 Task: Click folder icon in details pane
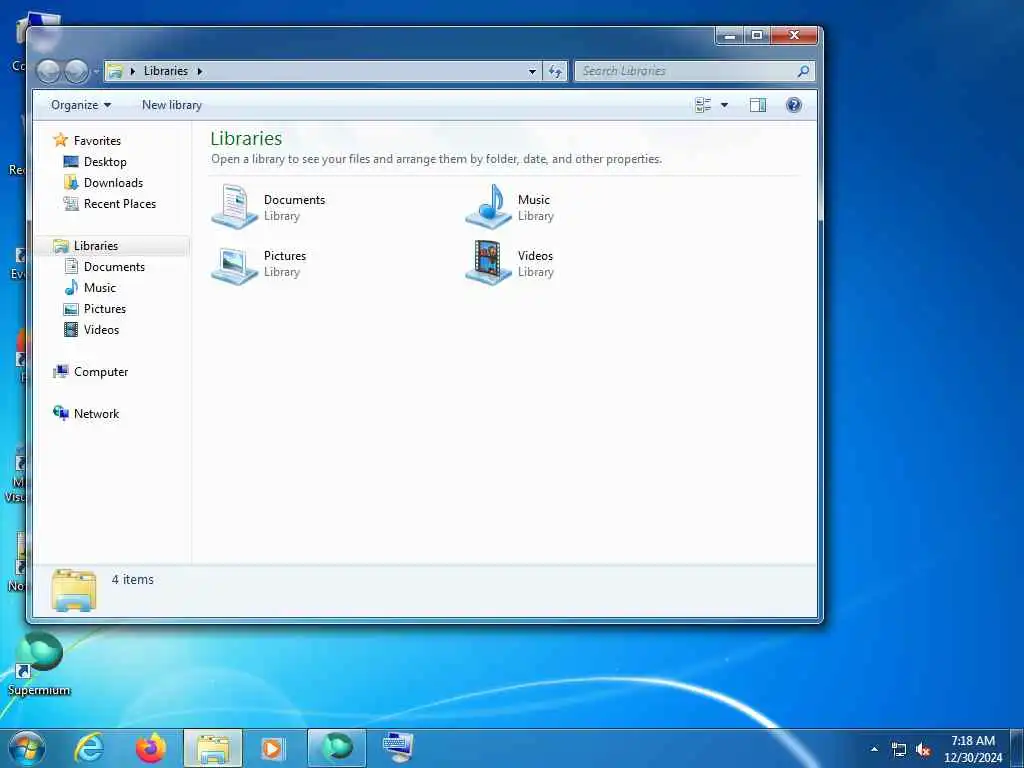74,590
